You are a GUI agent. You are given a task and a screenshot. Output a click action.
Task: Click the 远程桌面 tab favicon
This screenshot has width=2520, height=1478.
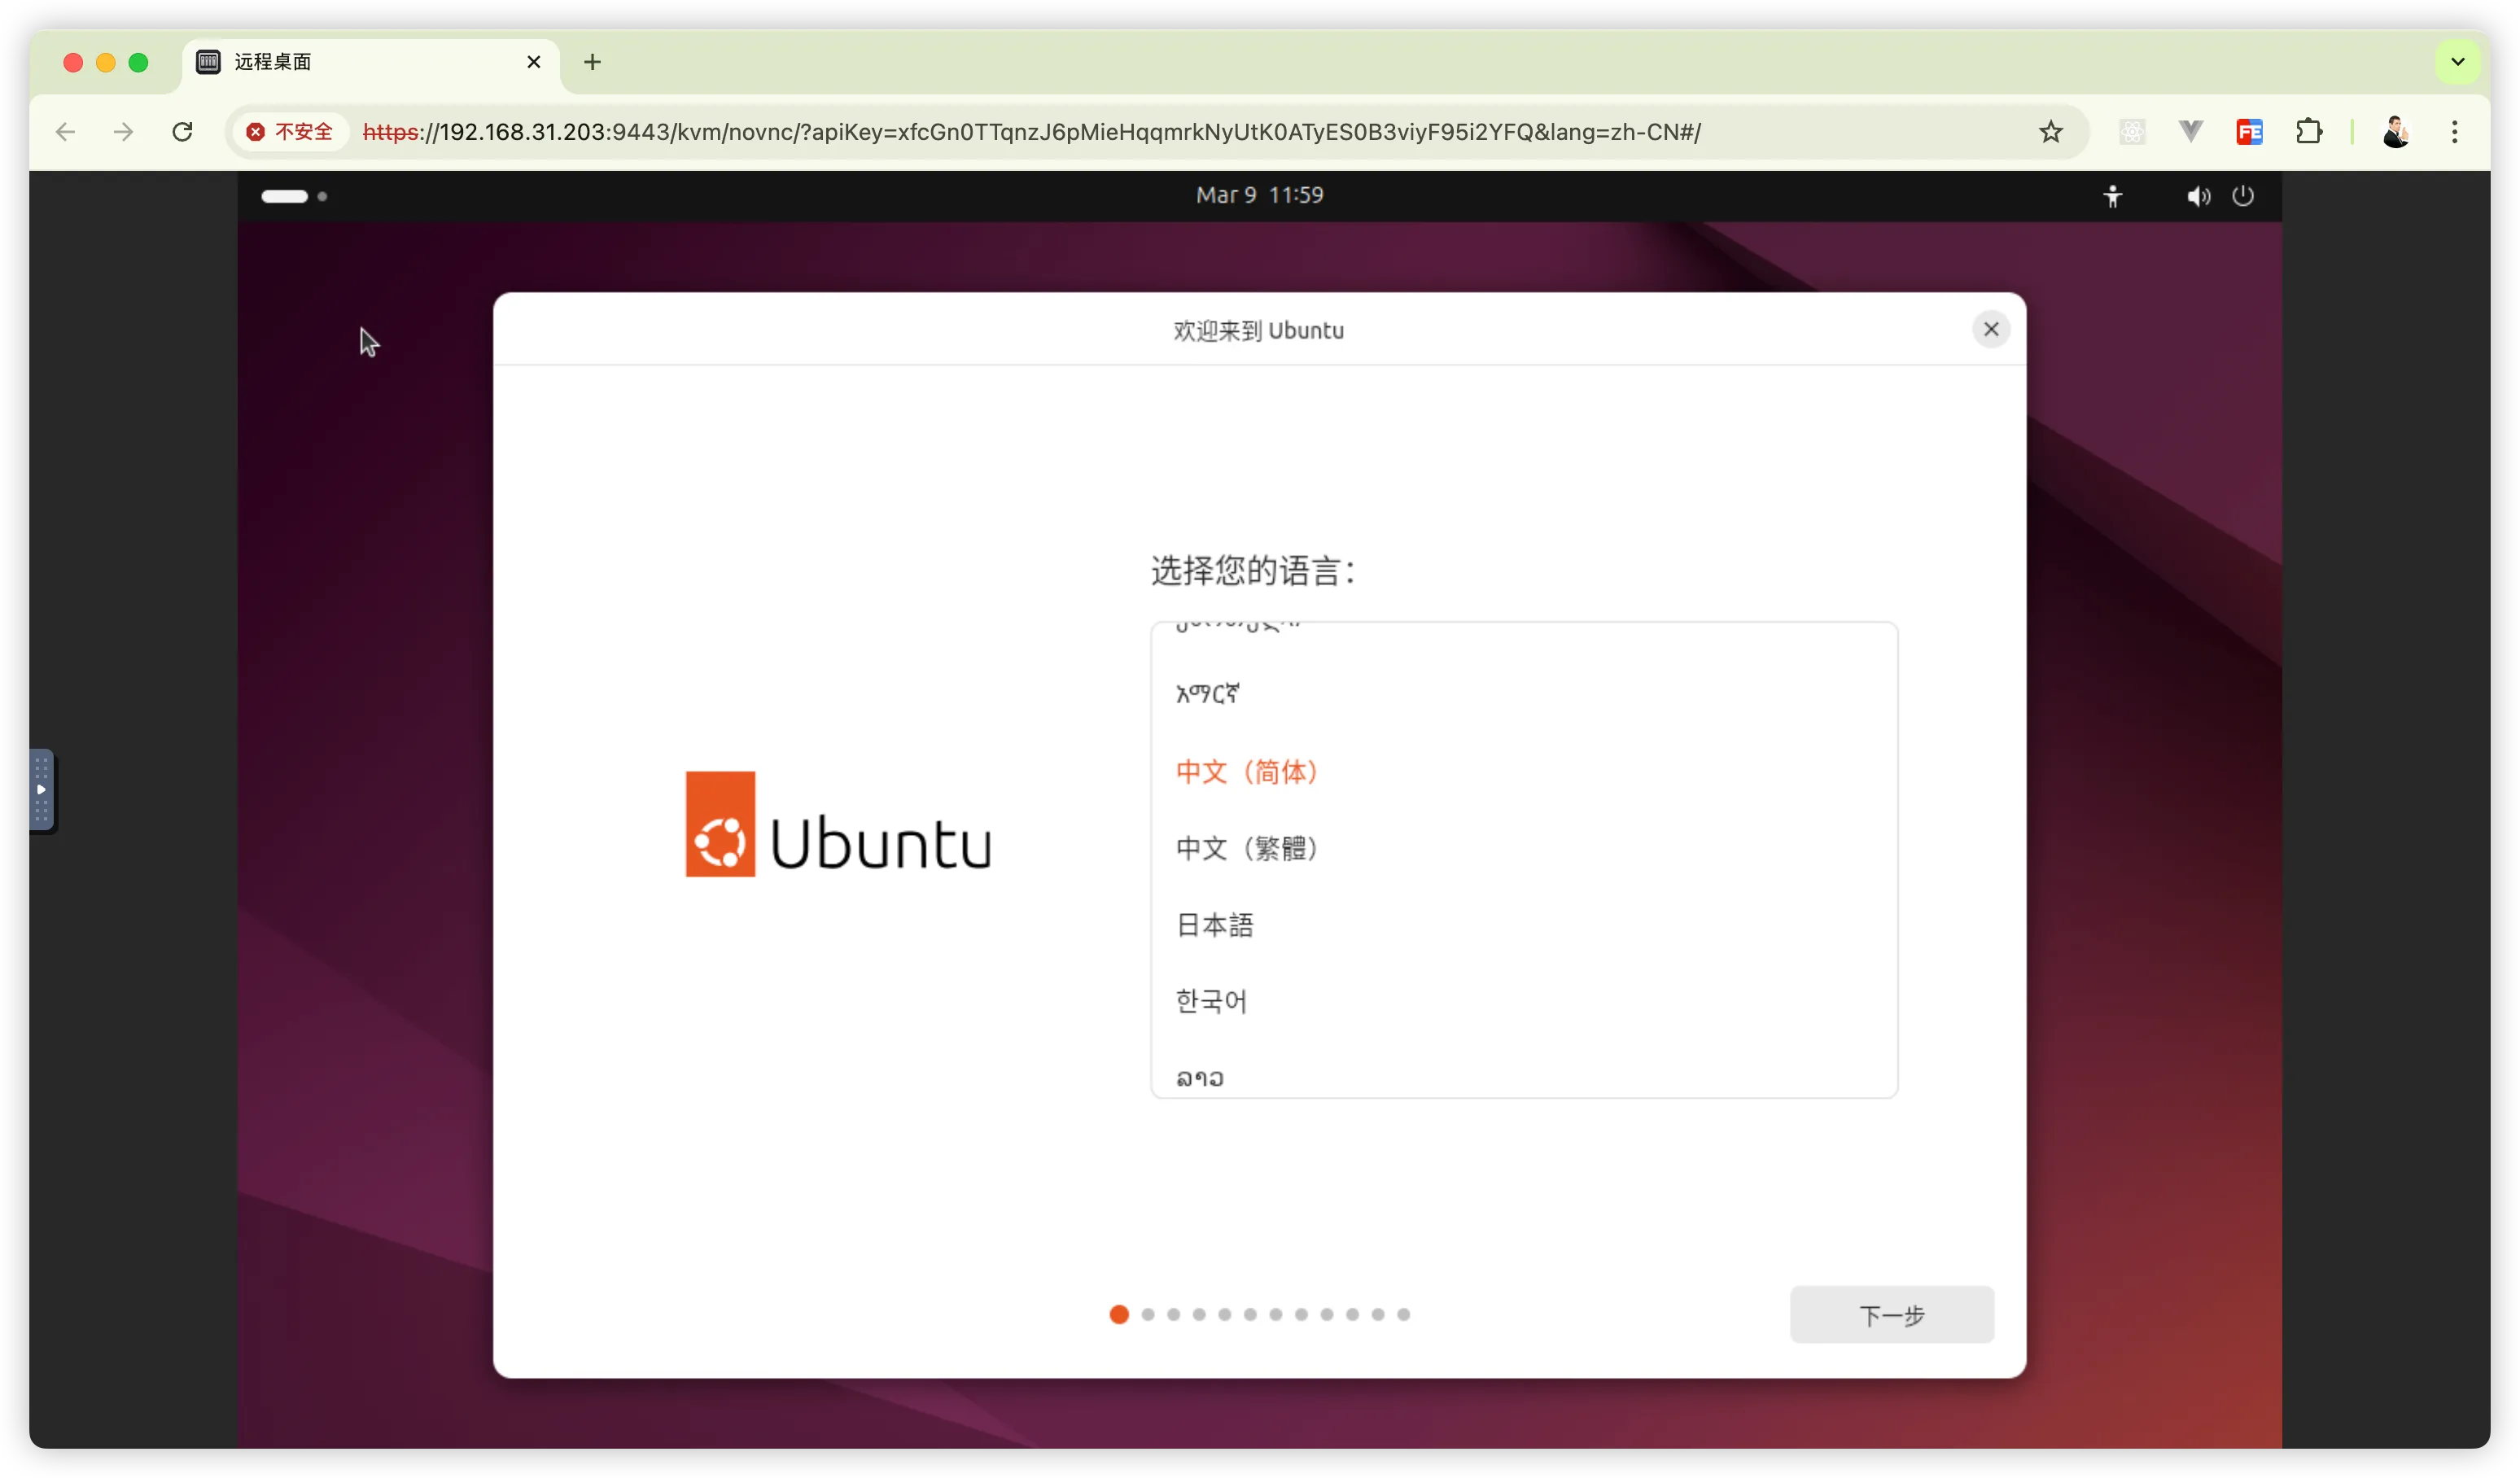coord(208,62)
